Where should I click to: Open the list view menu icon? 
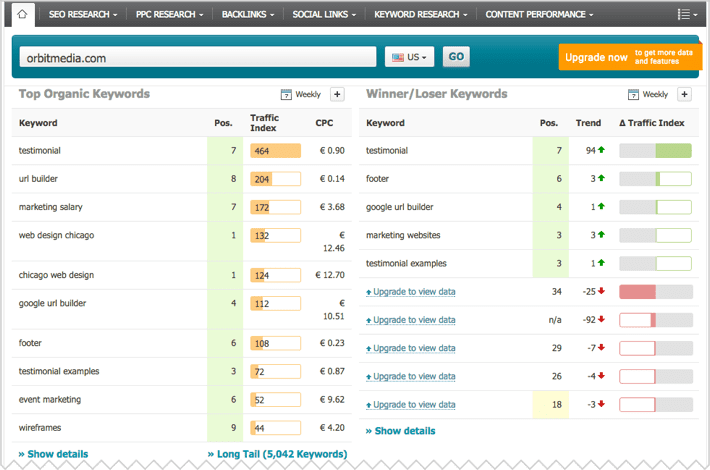tap(687, 14)
